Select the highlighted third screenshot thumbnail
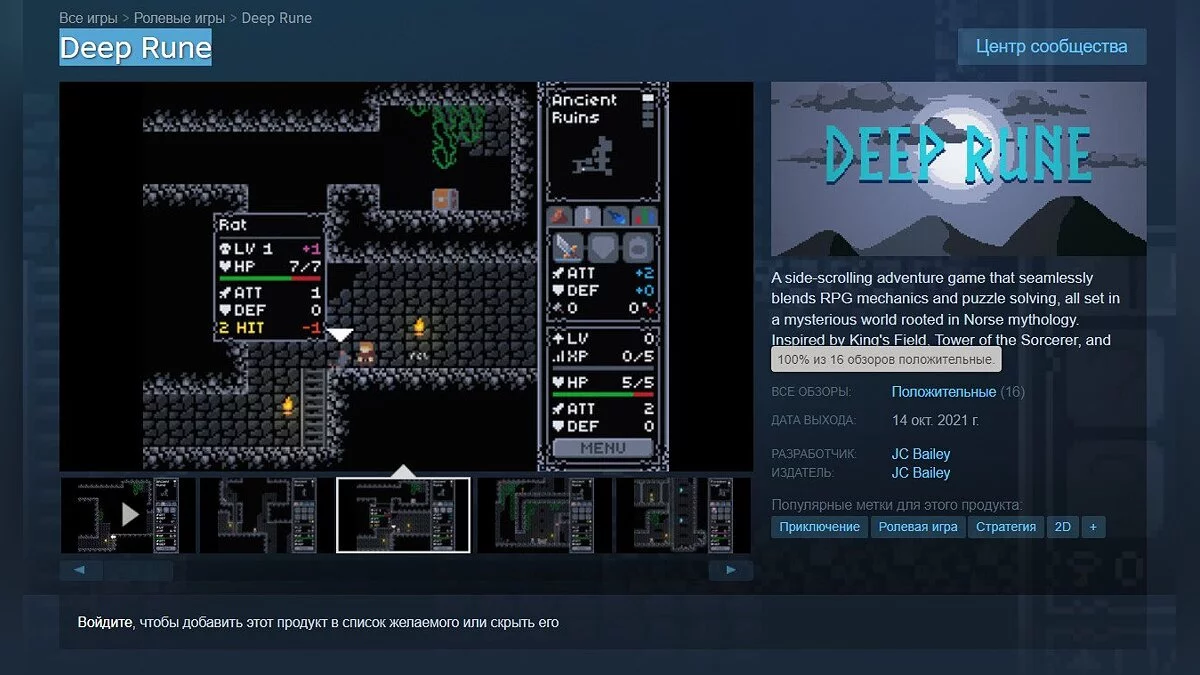Viewport: 1200px width, 675px height. click(403, 515)
